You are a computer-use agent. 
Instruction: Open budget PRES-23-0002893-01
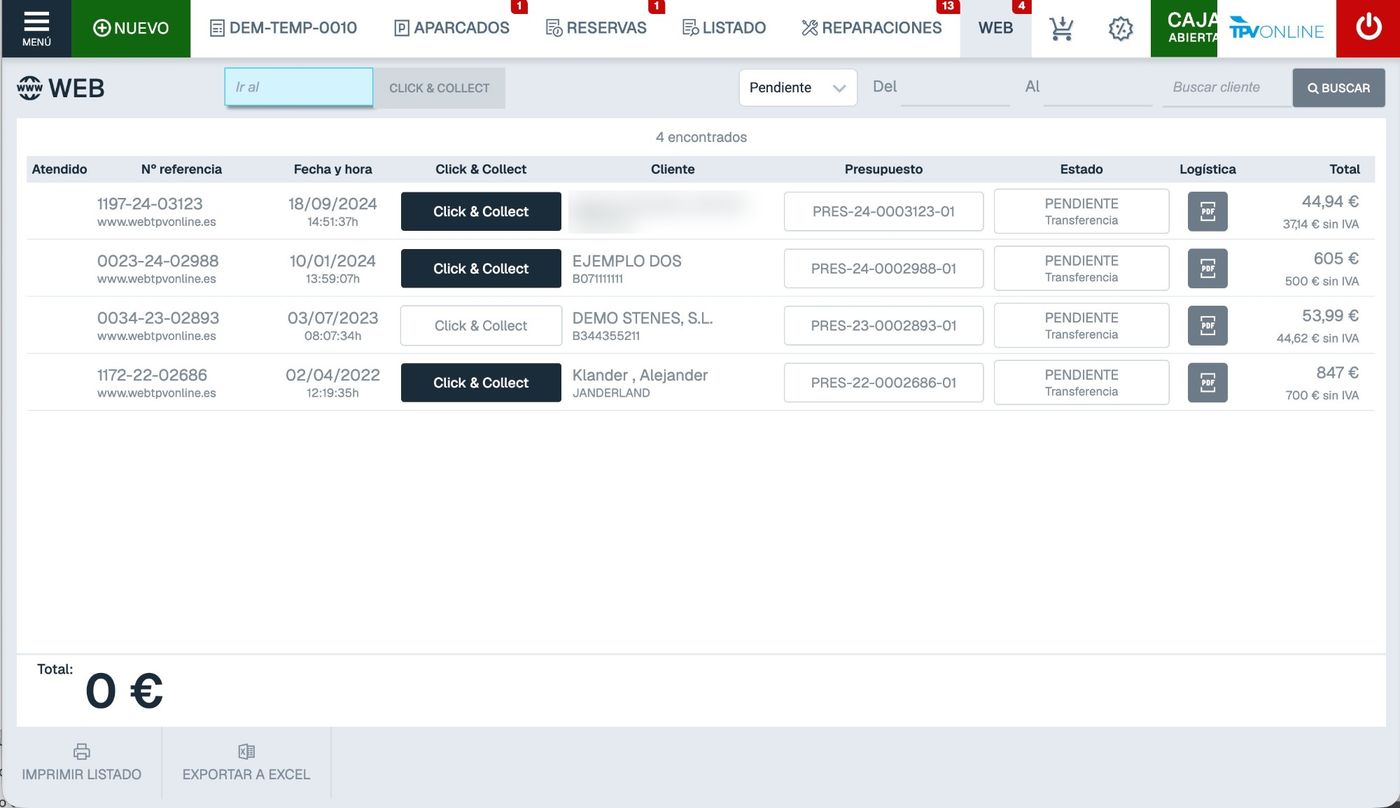coord(884,325)
